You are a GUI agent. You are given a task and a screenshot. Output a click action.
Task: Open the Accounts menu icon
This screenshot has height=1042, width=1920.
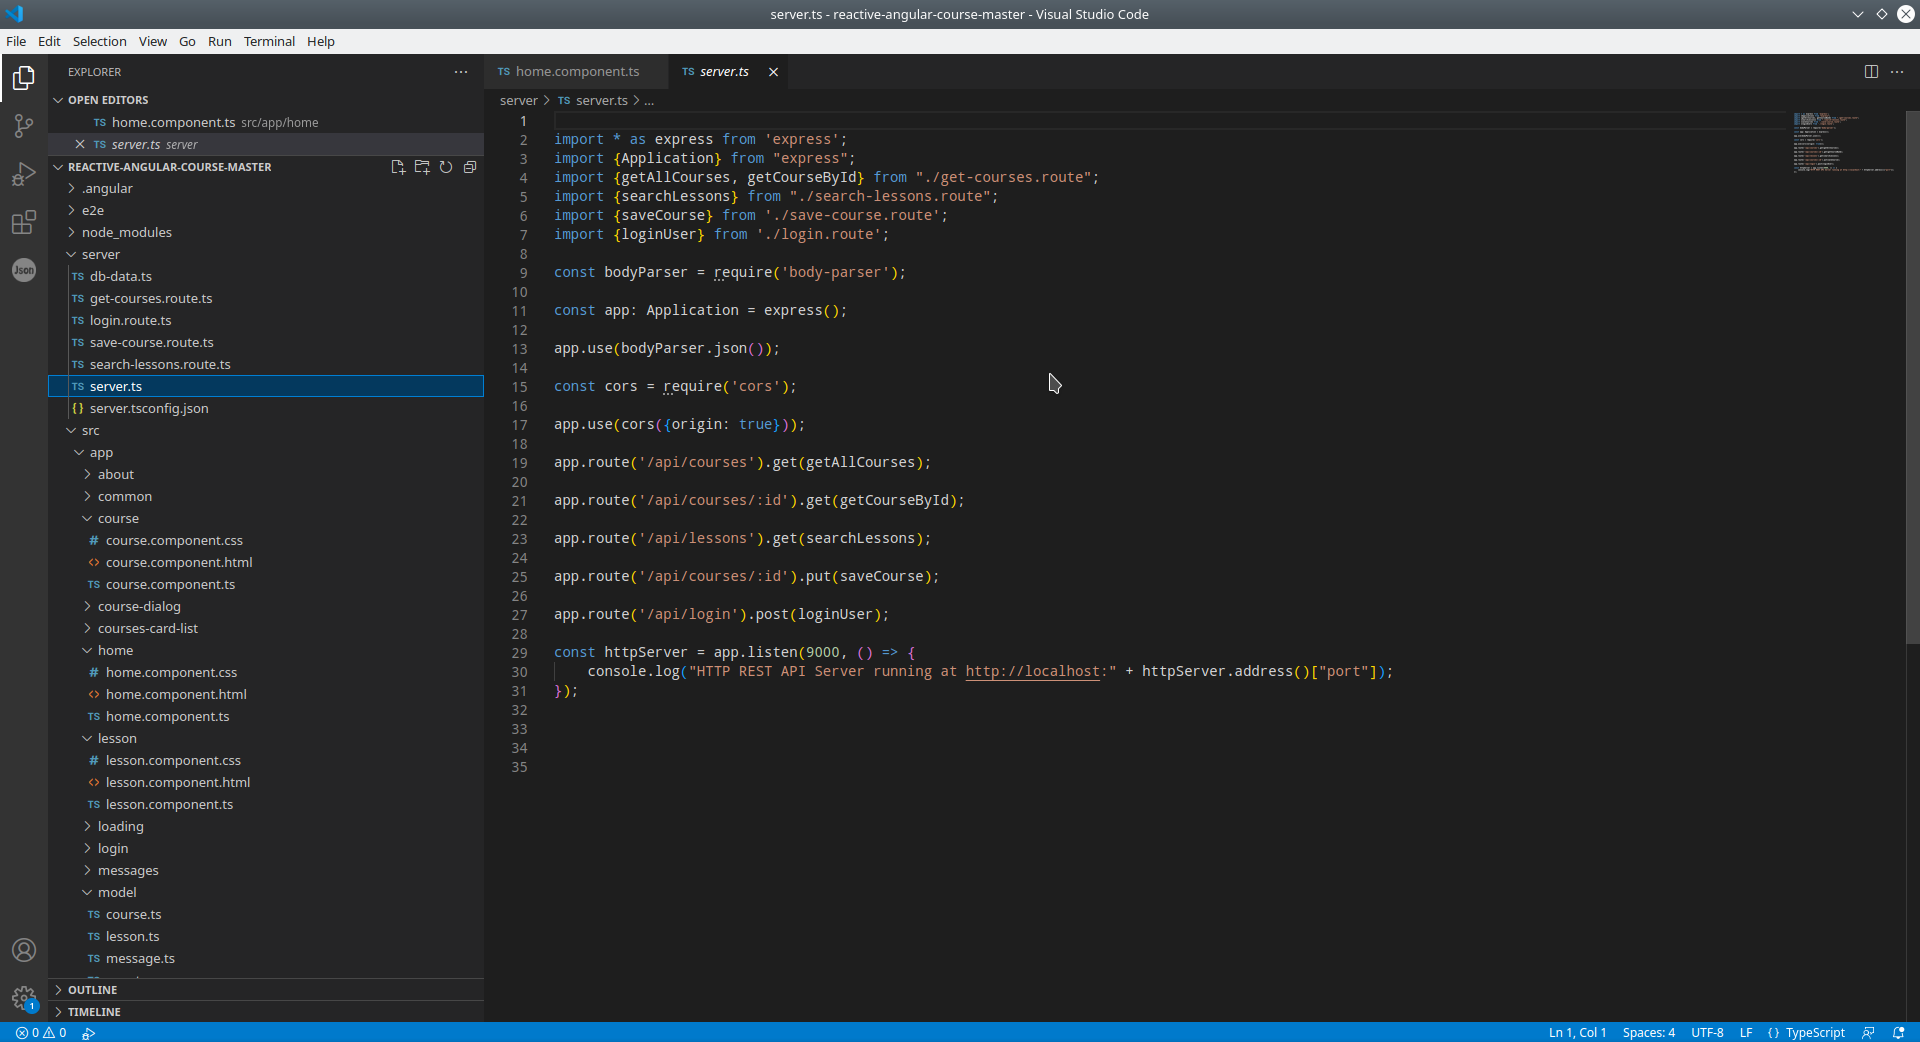click(24, 950)
